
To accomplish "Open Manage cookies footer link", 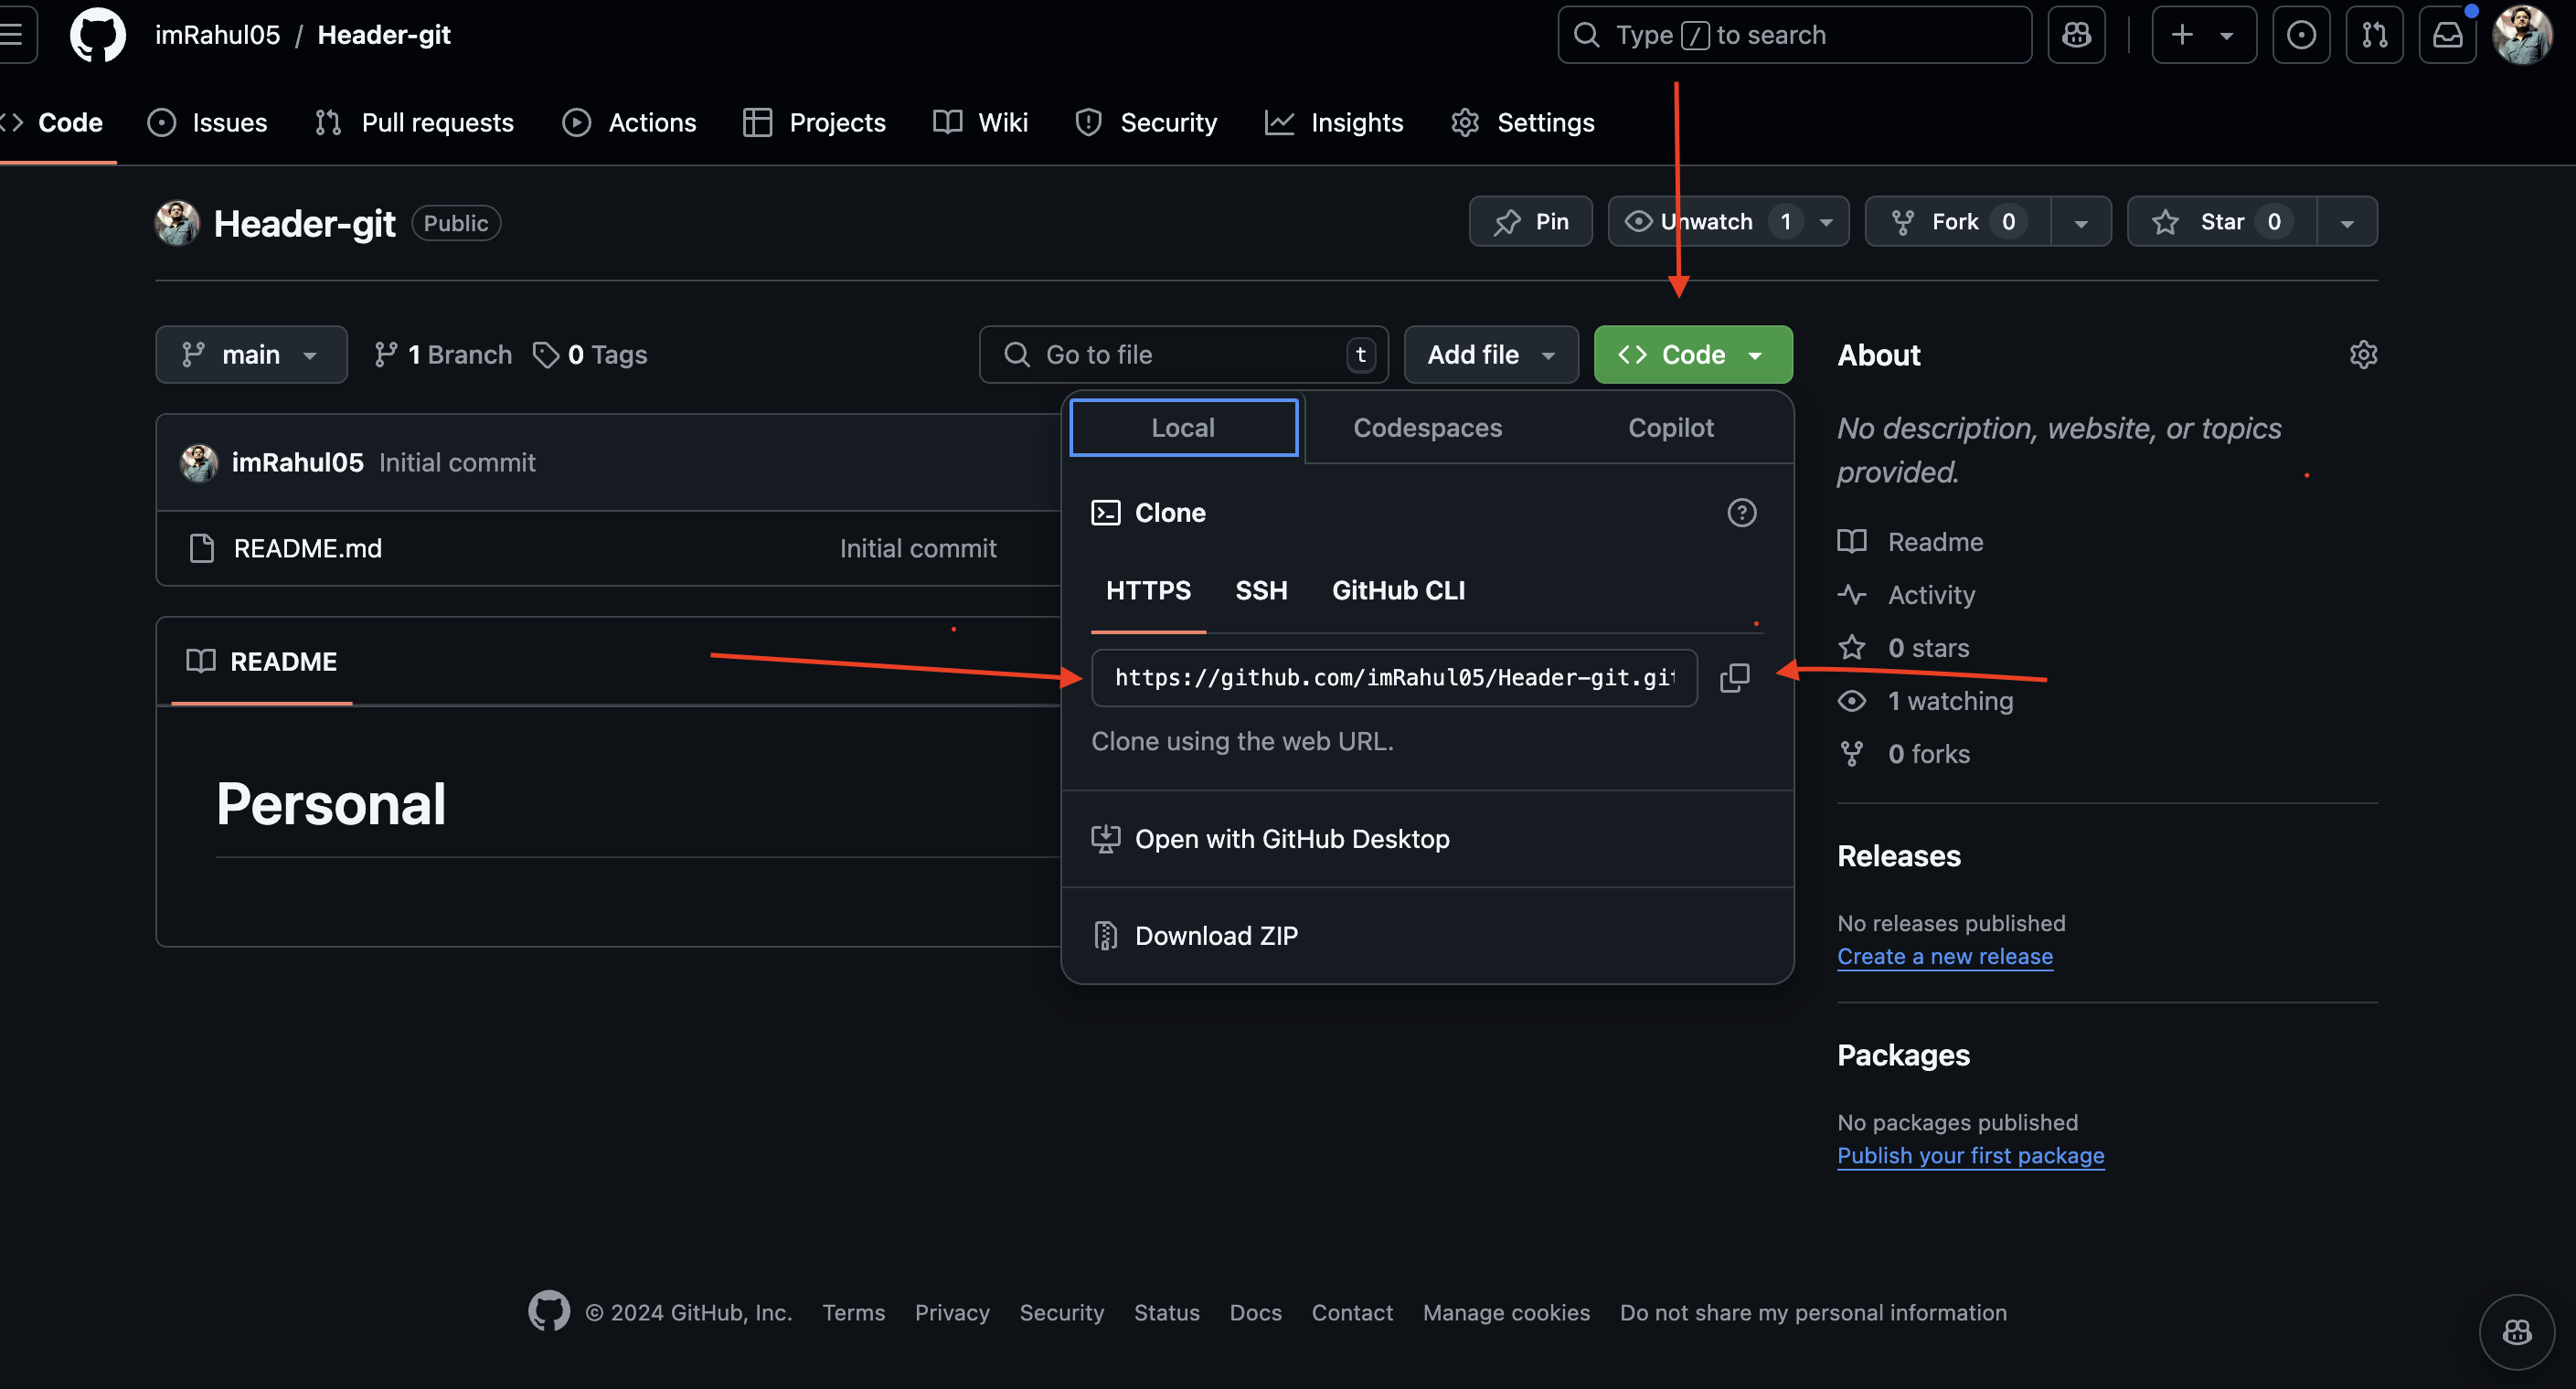I will click(x=1506, y=1312).
